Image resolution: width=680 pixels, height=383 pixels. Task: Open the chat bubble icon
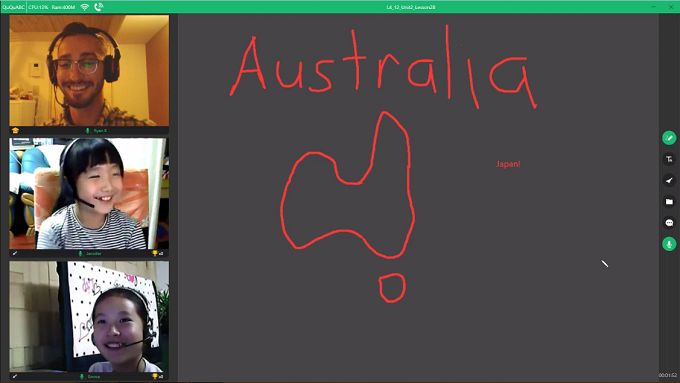pos(669,223)
